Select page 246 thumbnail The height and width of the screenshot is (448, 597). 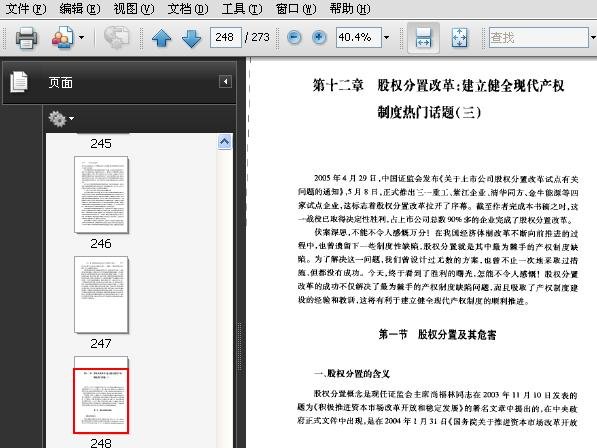click(101, 195)
